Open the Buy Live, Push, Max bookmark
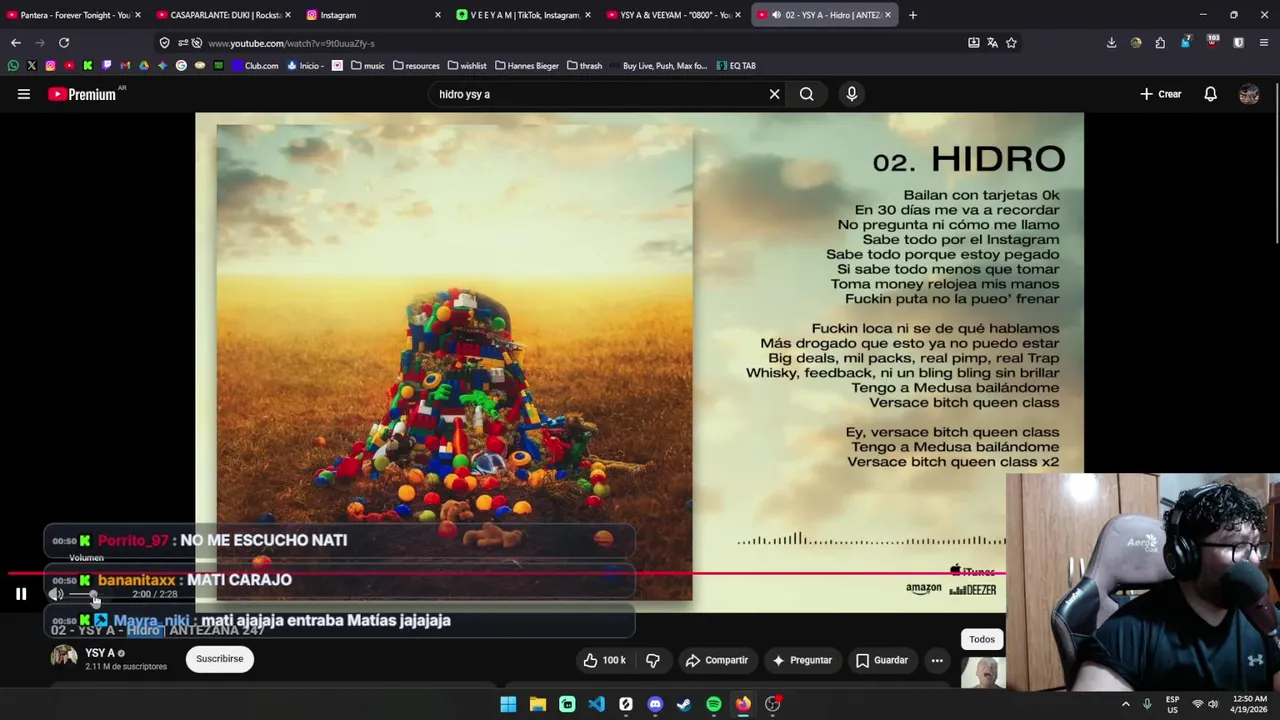Viewport: 1280px width, 720px height. click(x=658, y=66)
